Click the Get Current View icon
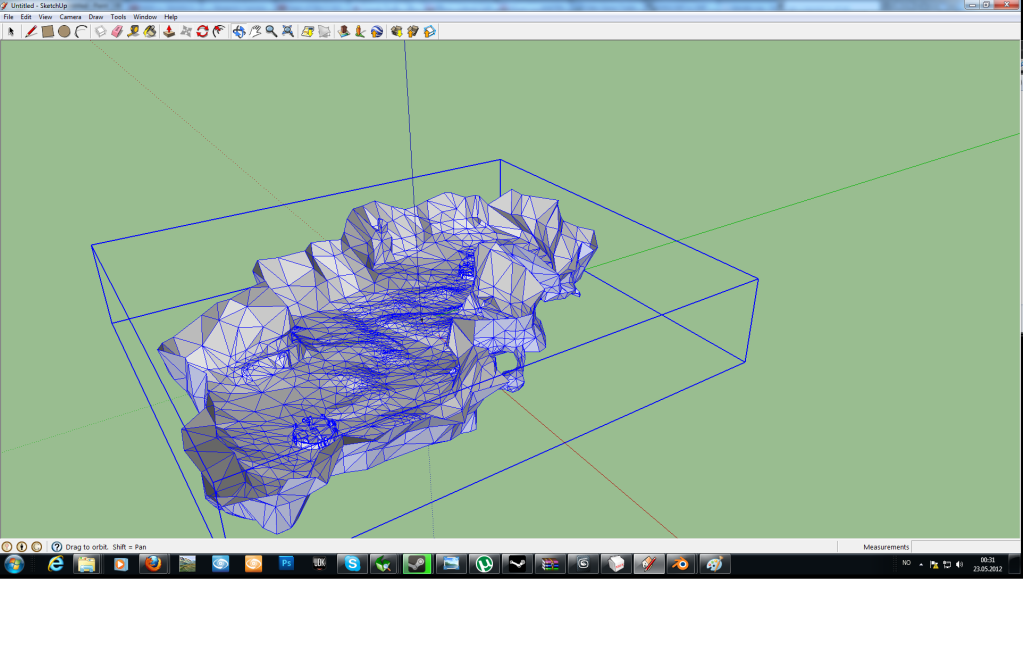Screen dimensions: 1023x650 coord(344,31)
